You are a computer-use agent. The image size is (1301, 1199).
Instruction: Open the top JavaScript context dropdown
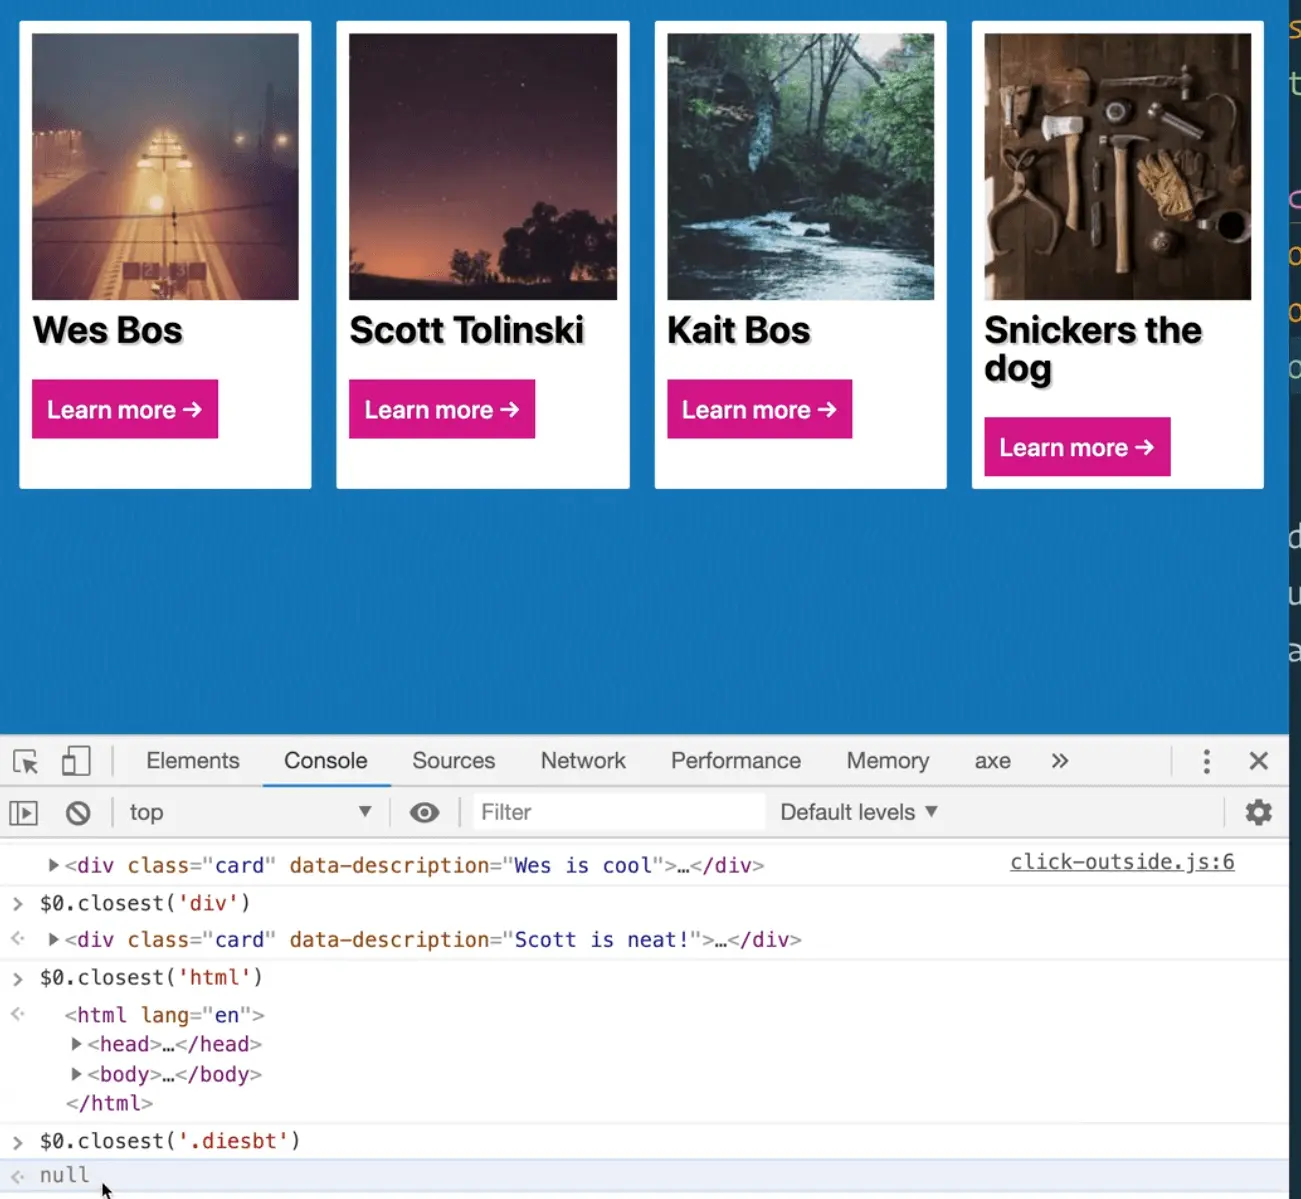coord(250,813)
